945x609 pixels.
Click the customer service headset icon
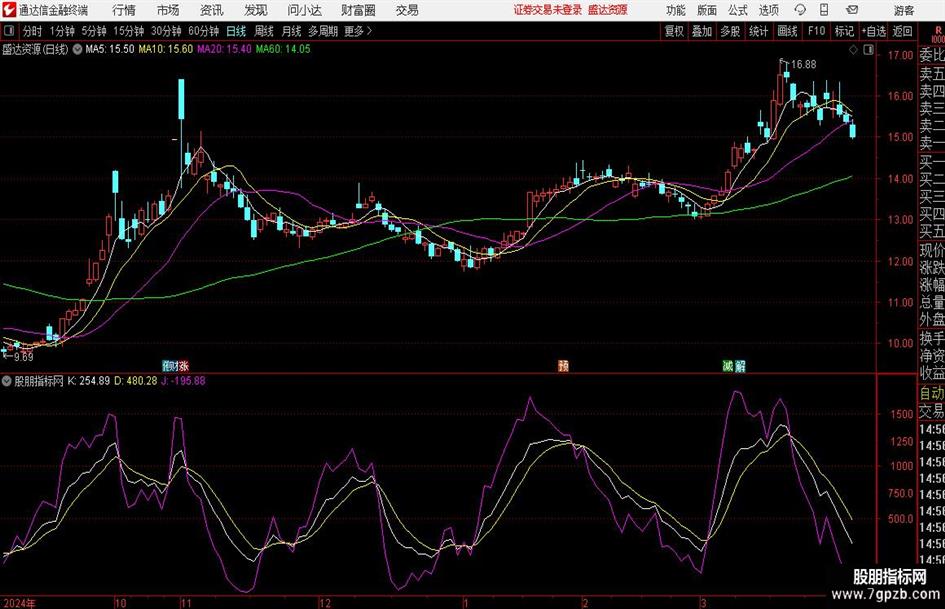pos(800,10)
